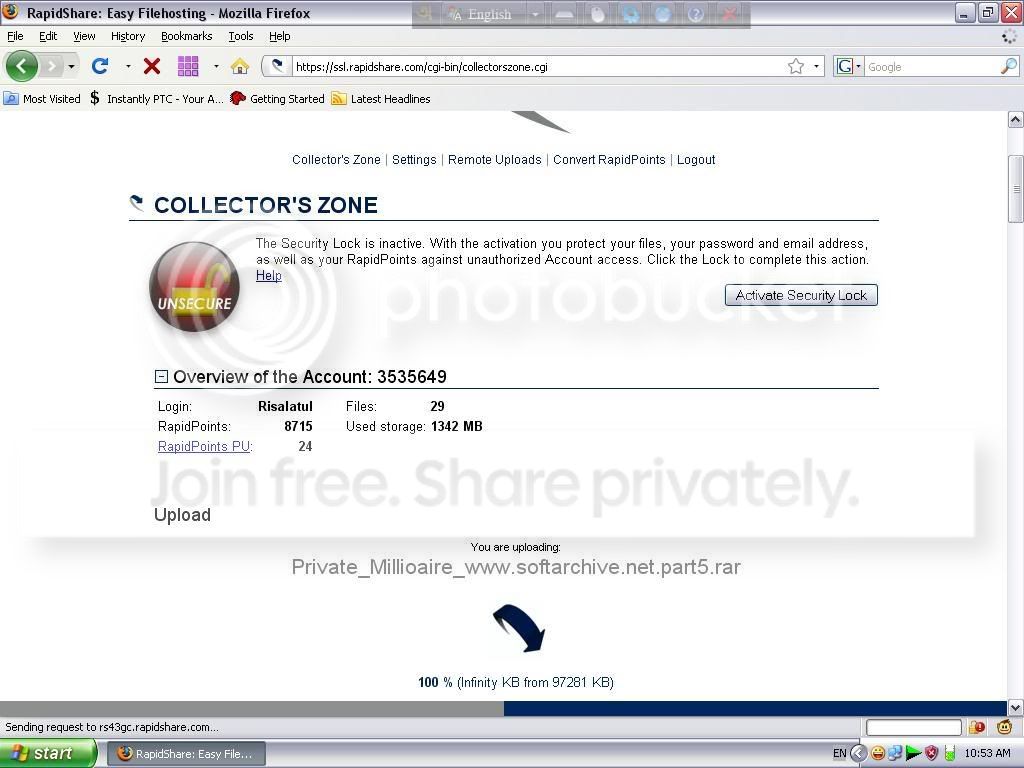Click the EN language indicator in taskbar

pos(839,754)
